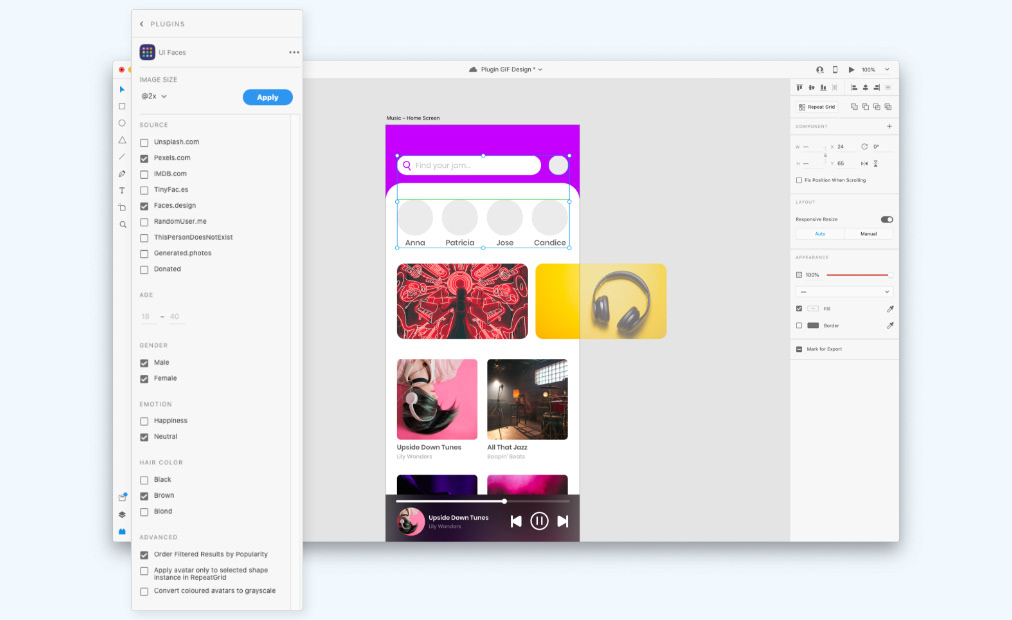Select the yellow headphones image
This screenshot has height=620, width=1012.
point(601,301)
